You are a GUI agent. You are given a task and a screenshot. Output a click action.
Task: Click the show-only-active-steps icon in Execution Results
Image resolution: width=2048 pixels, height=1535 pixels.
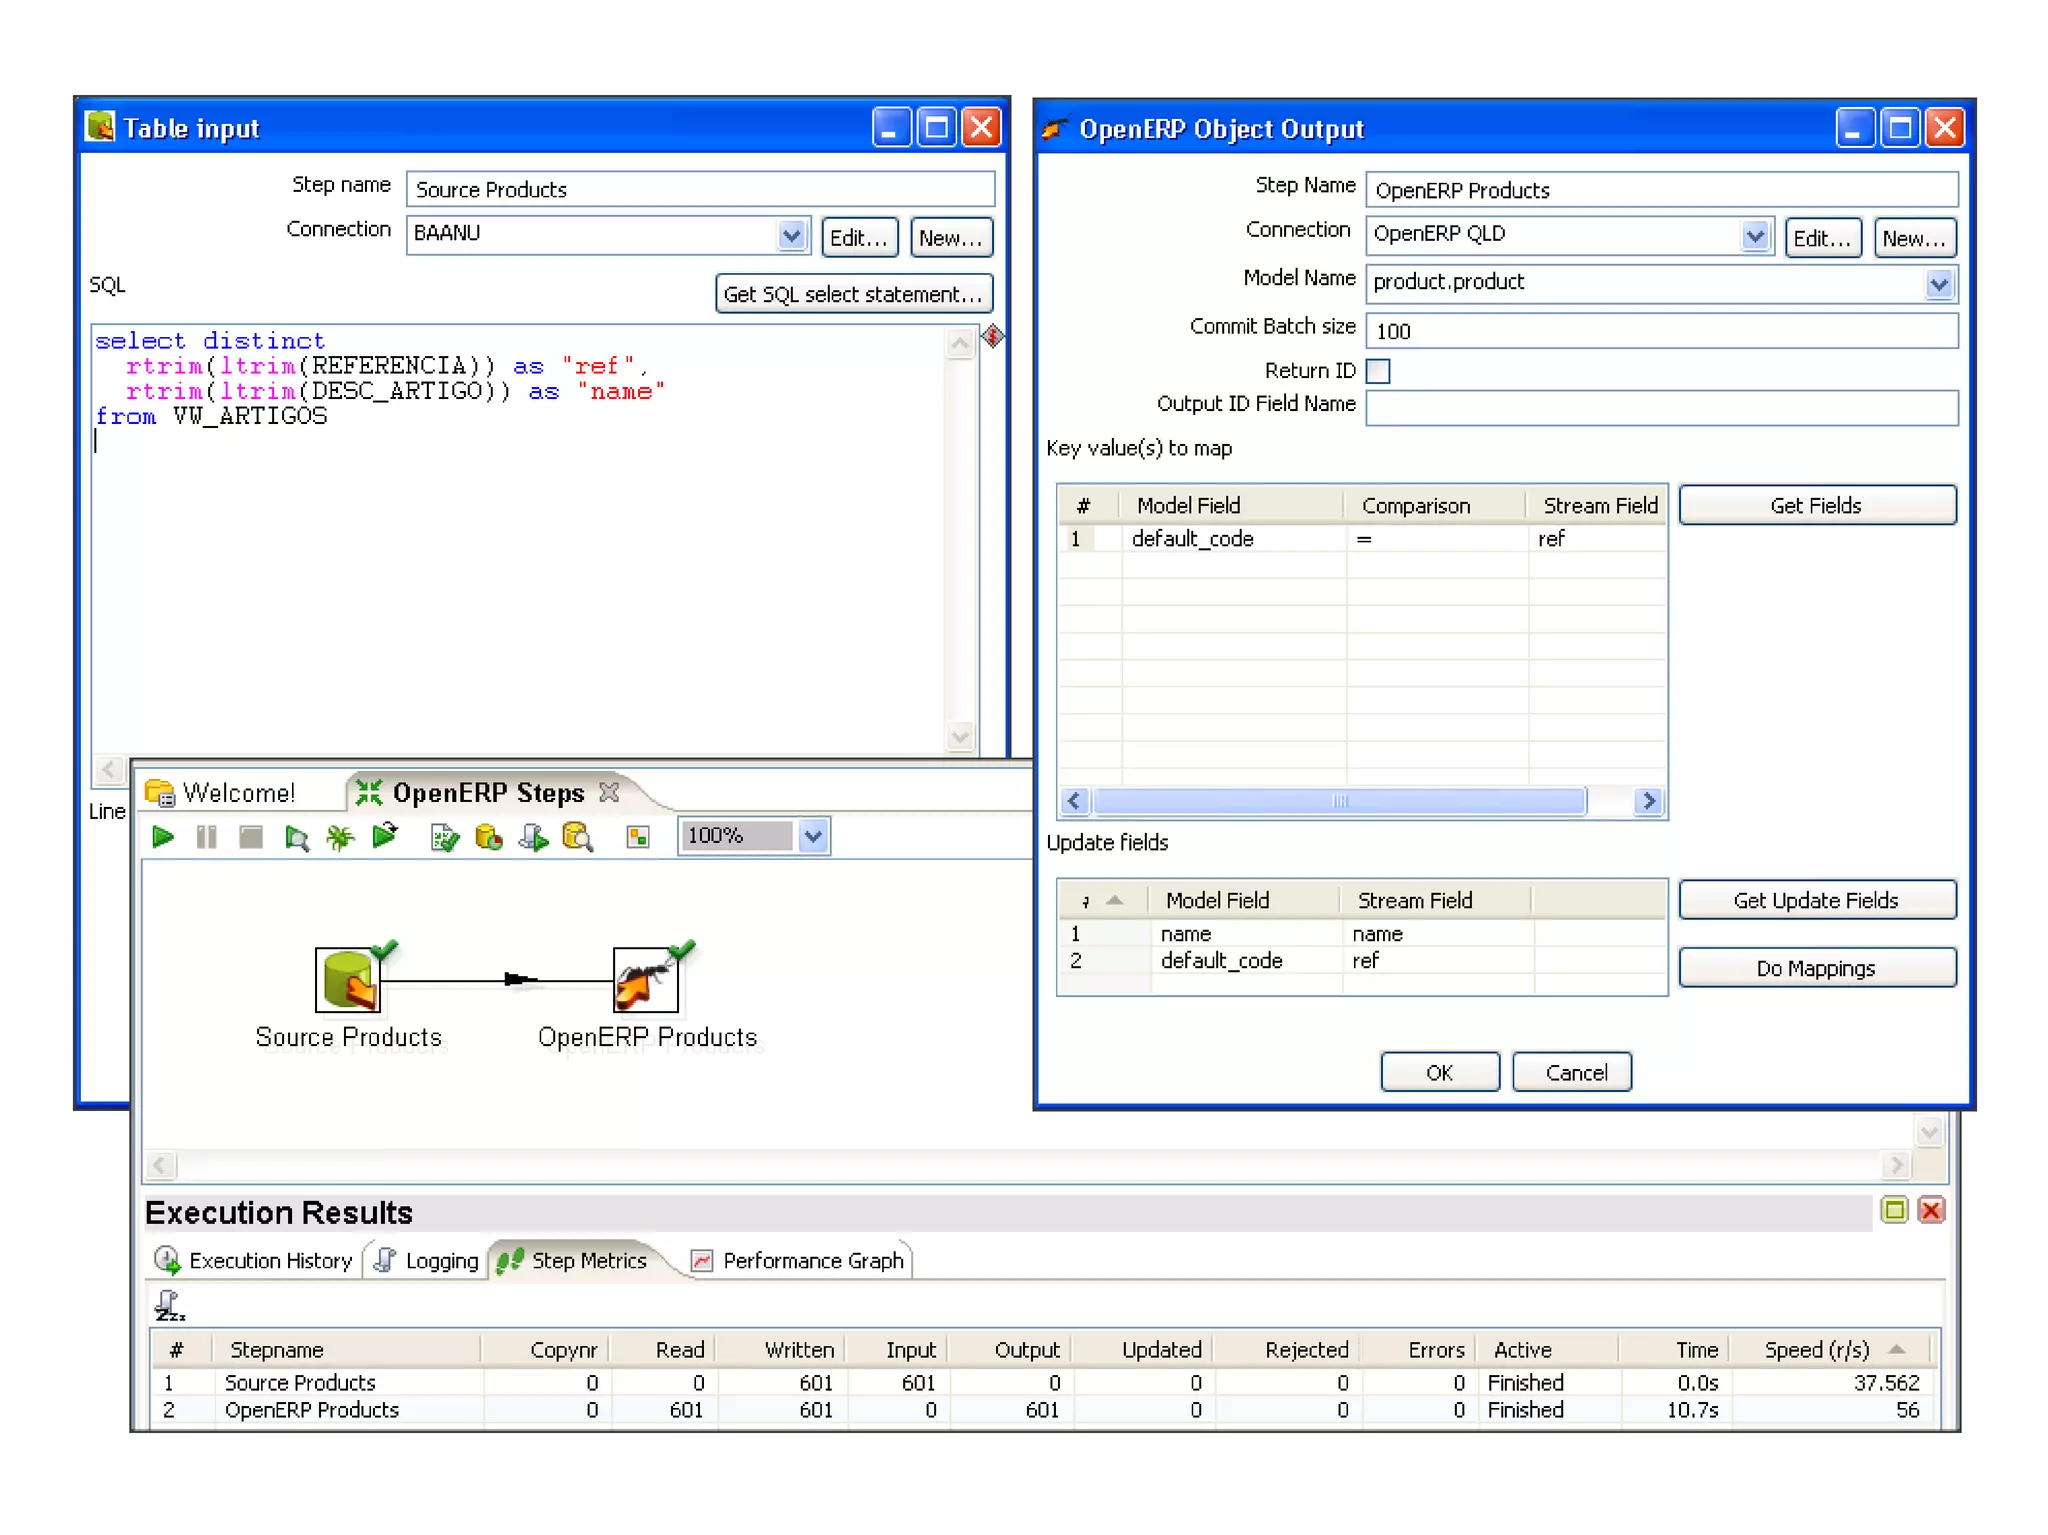tap(169, 1305)
